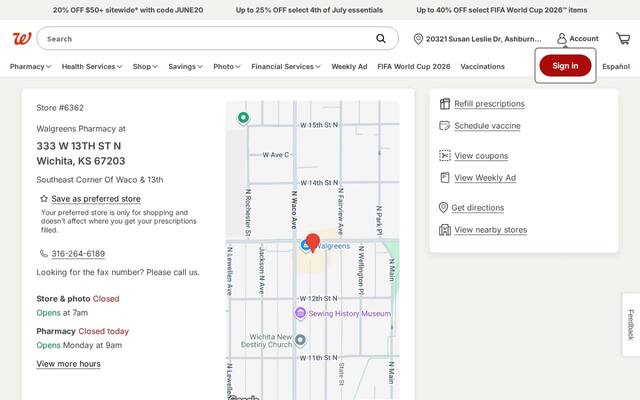The image size is (640, 400).
Task: Open the shopping cart icon
Action: 623,38
